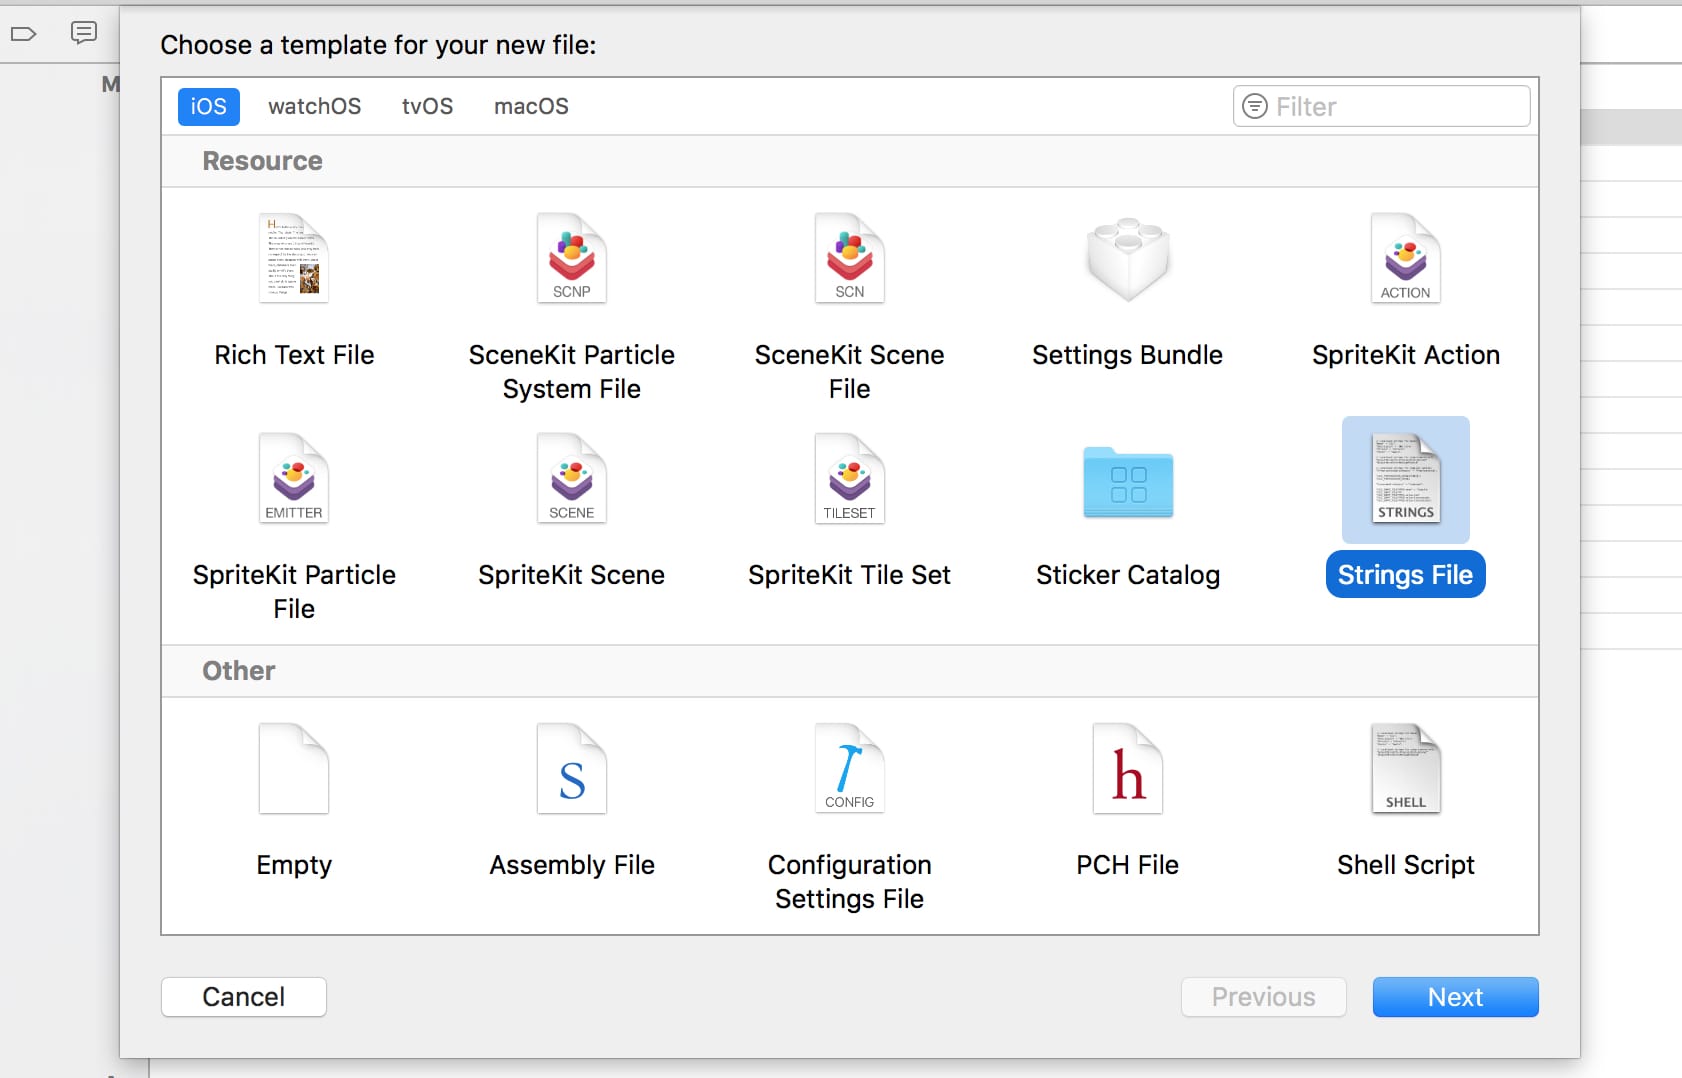The height and width of the screenshot is (1078, 1682).
Task: Choose the Sticker Catalog folder icon
Action: [x=1128, y=482]
